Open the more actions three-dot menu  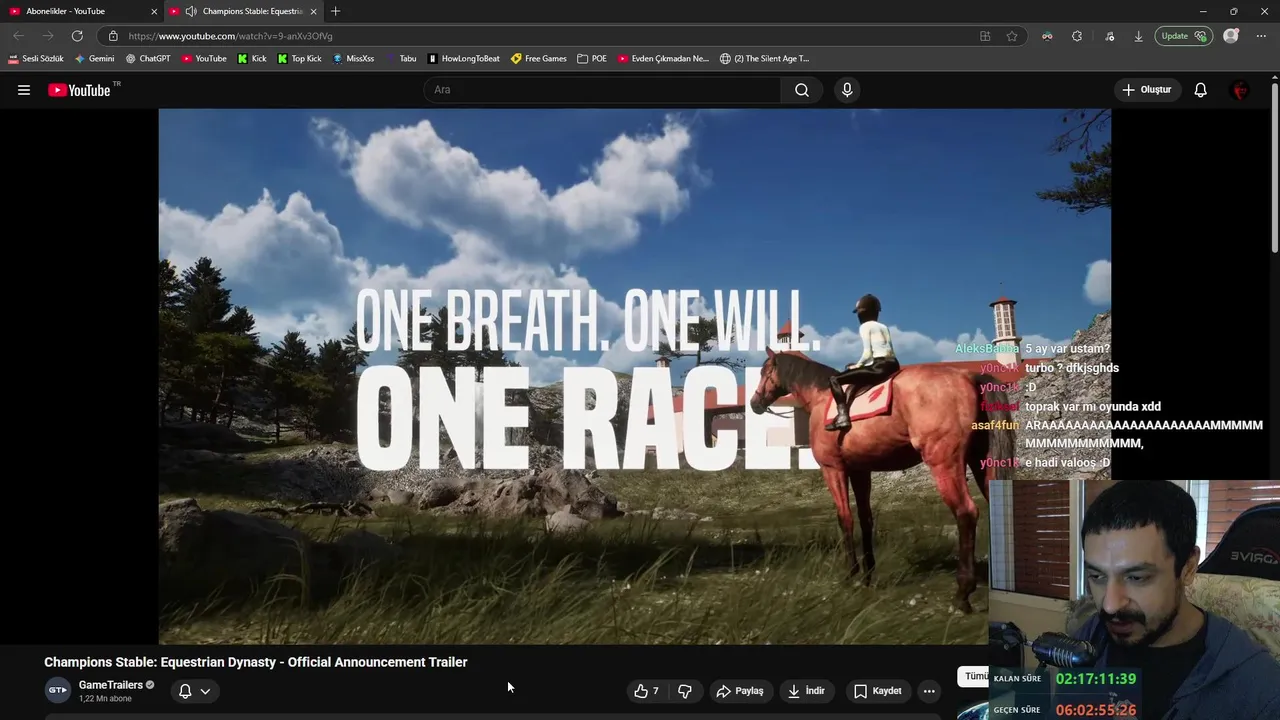tap(929, 691)
